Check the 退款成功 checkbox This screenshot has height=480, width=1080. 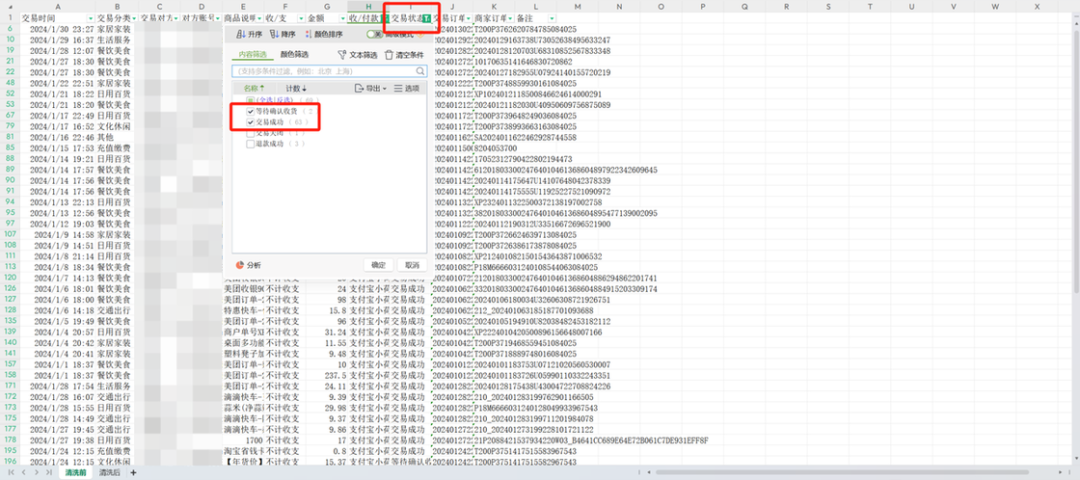pyautogui.click(x=251, y=144)
